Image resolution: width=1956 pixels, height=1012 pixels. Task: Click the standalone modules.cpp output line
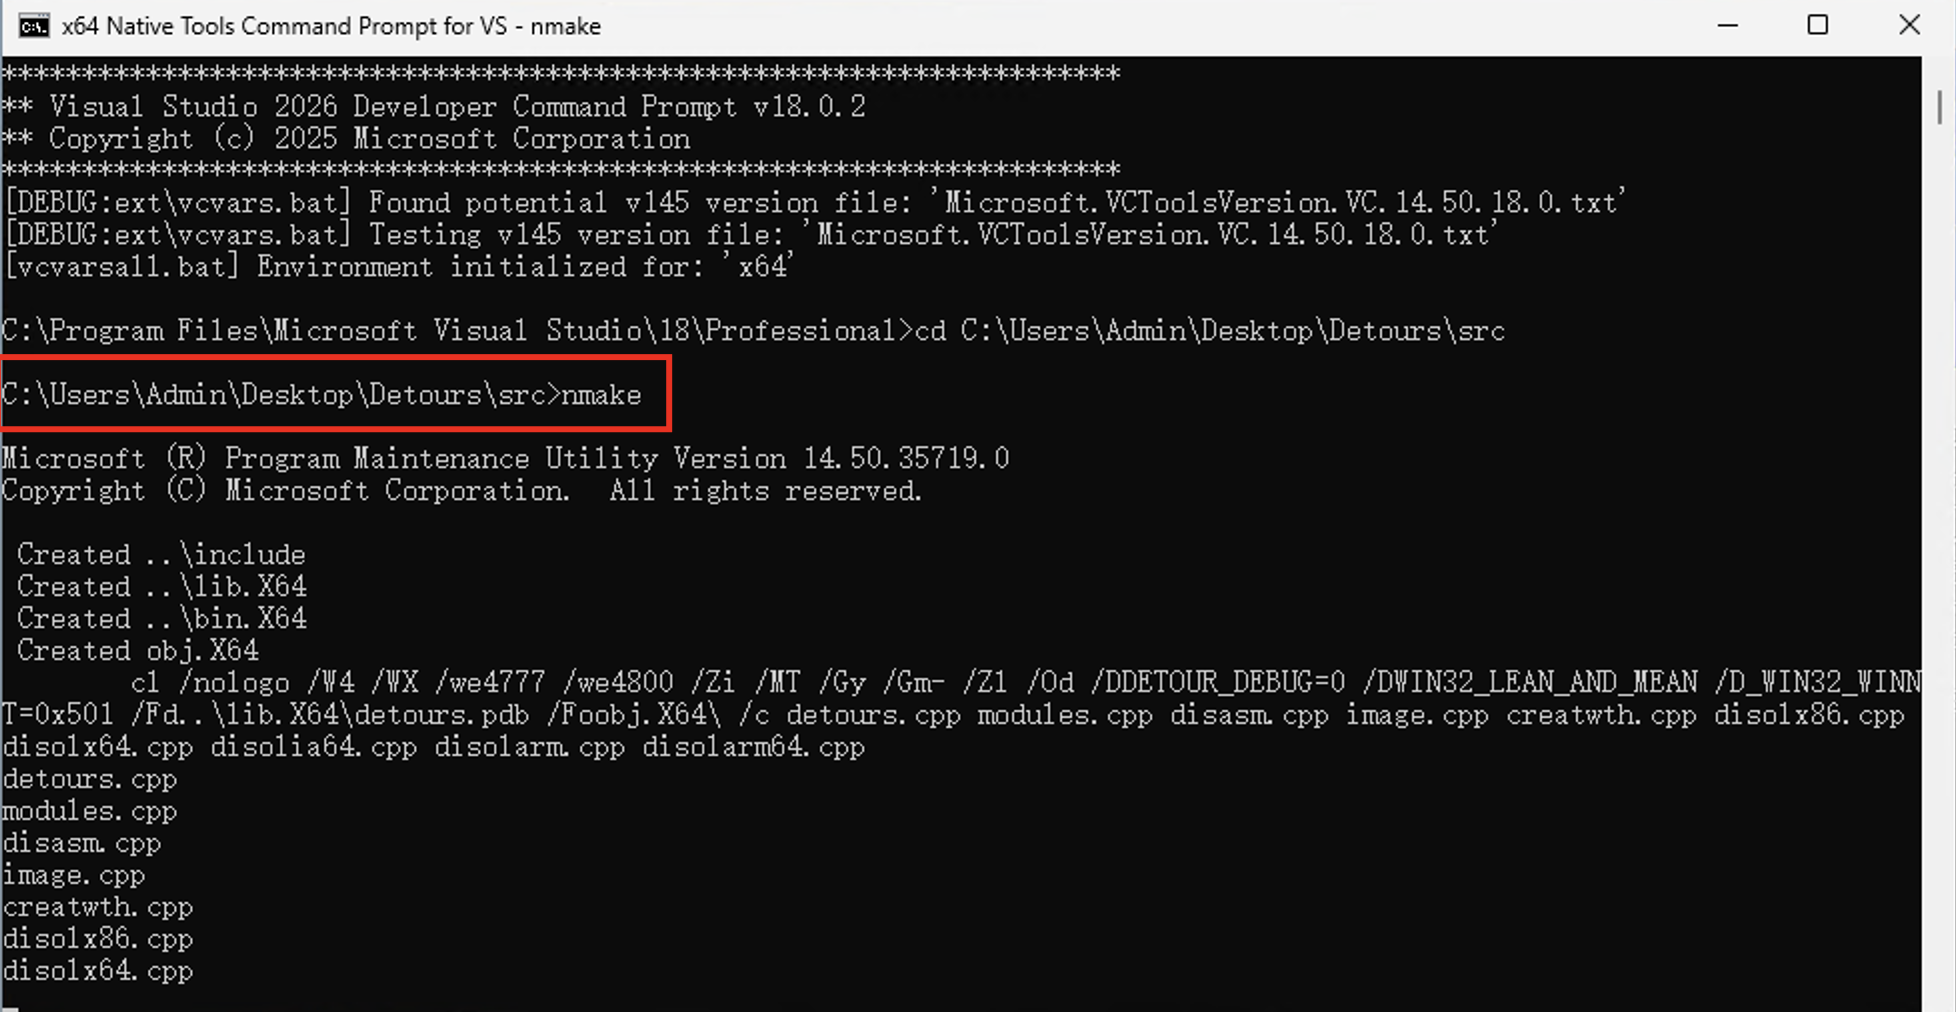coord(90,811)
